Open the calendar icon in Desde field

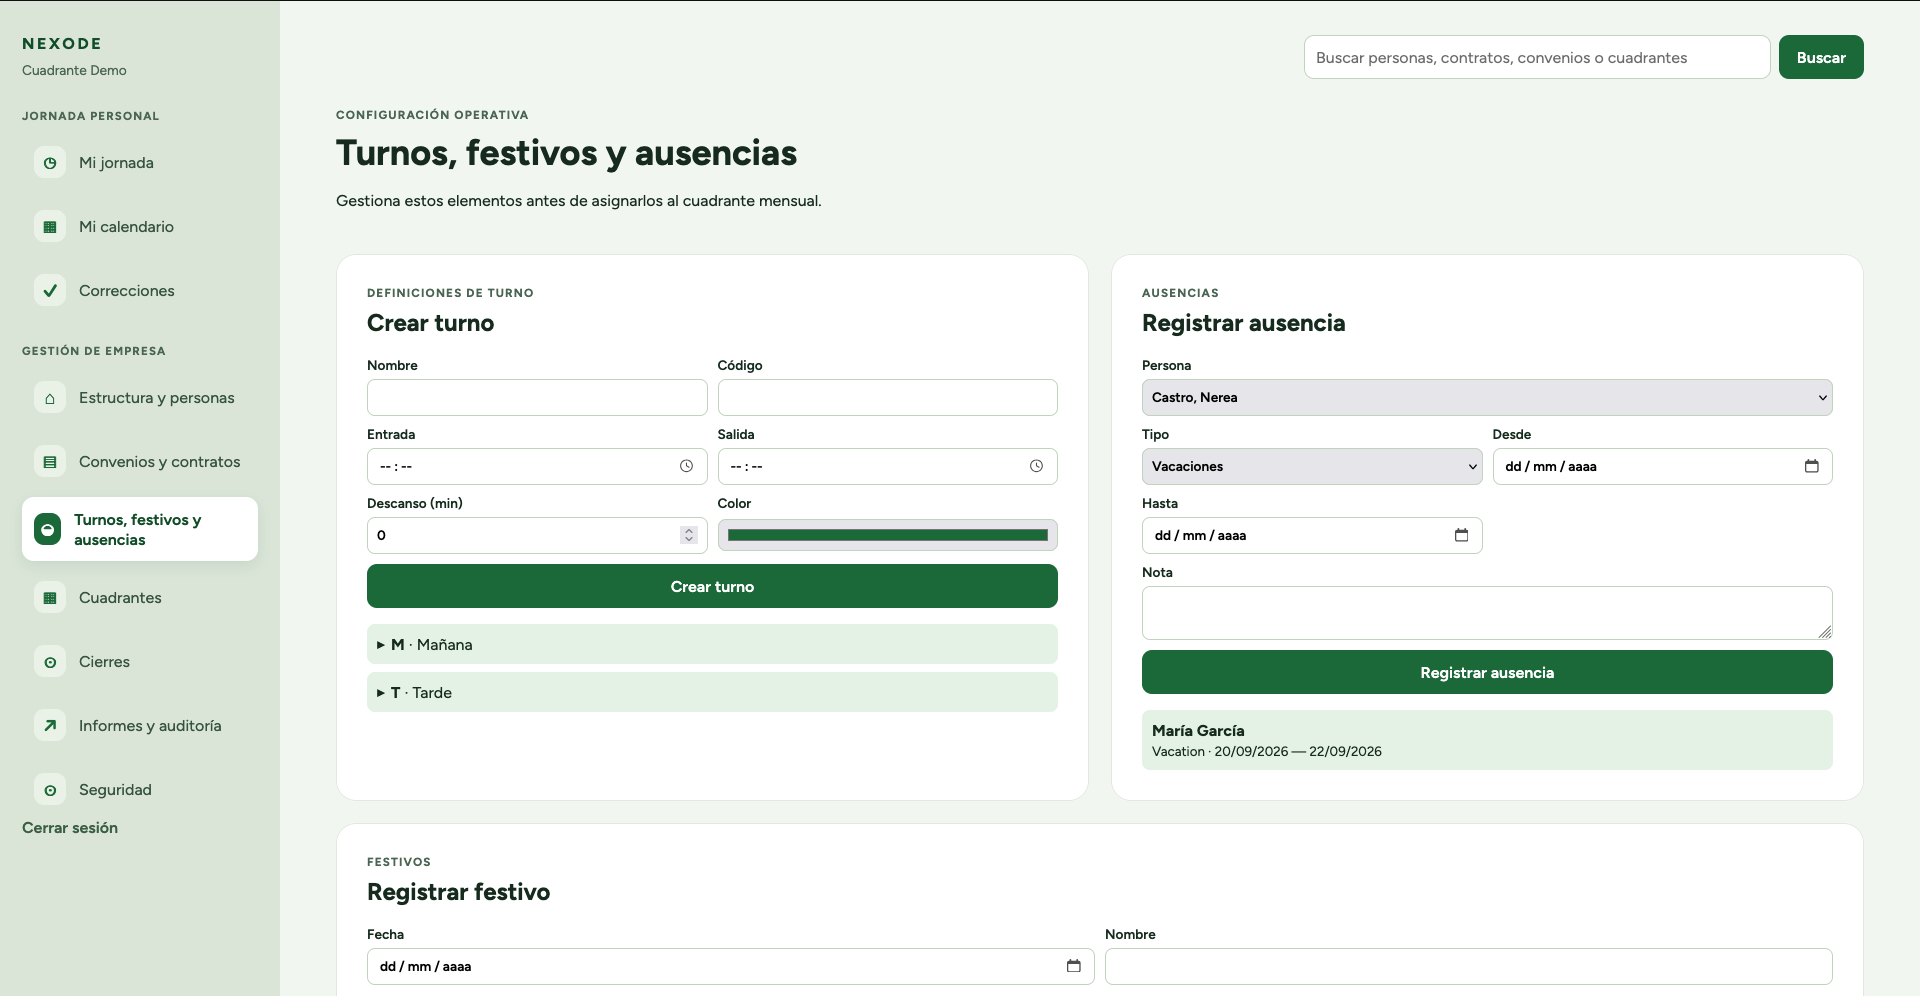(1811, 466)
